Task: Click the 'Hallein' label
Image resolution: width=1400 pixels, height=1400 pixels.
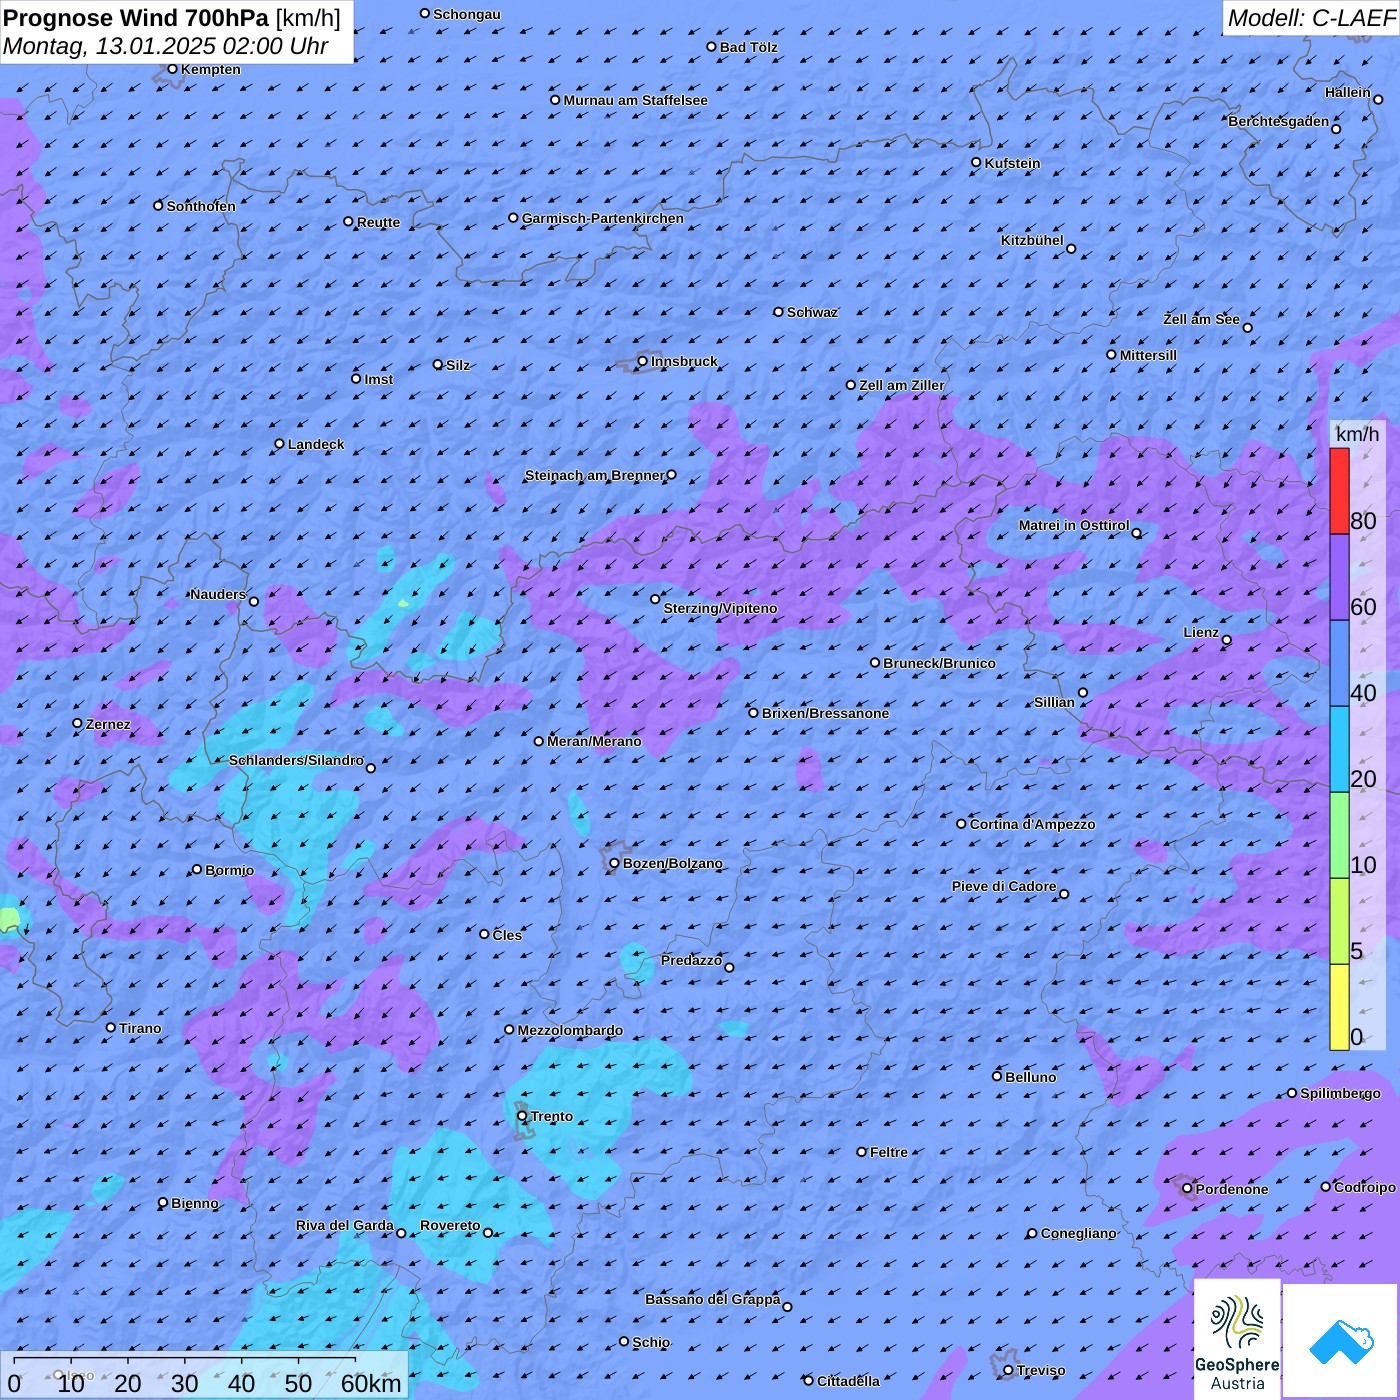Action: [x=1348, y=92]
